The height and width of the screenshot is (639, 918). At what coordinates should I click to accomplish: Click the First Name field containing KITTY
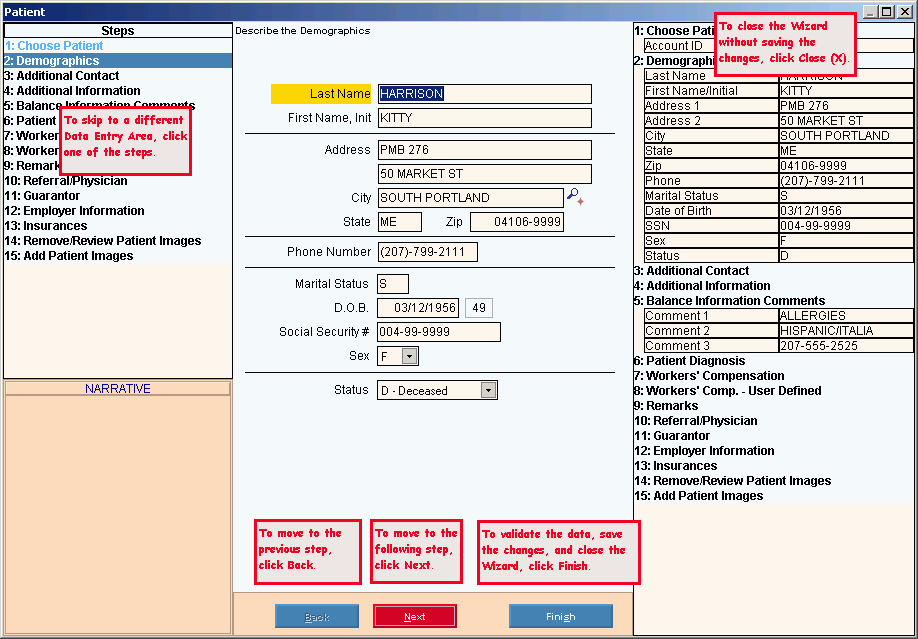484,118
